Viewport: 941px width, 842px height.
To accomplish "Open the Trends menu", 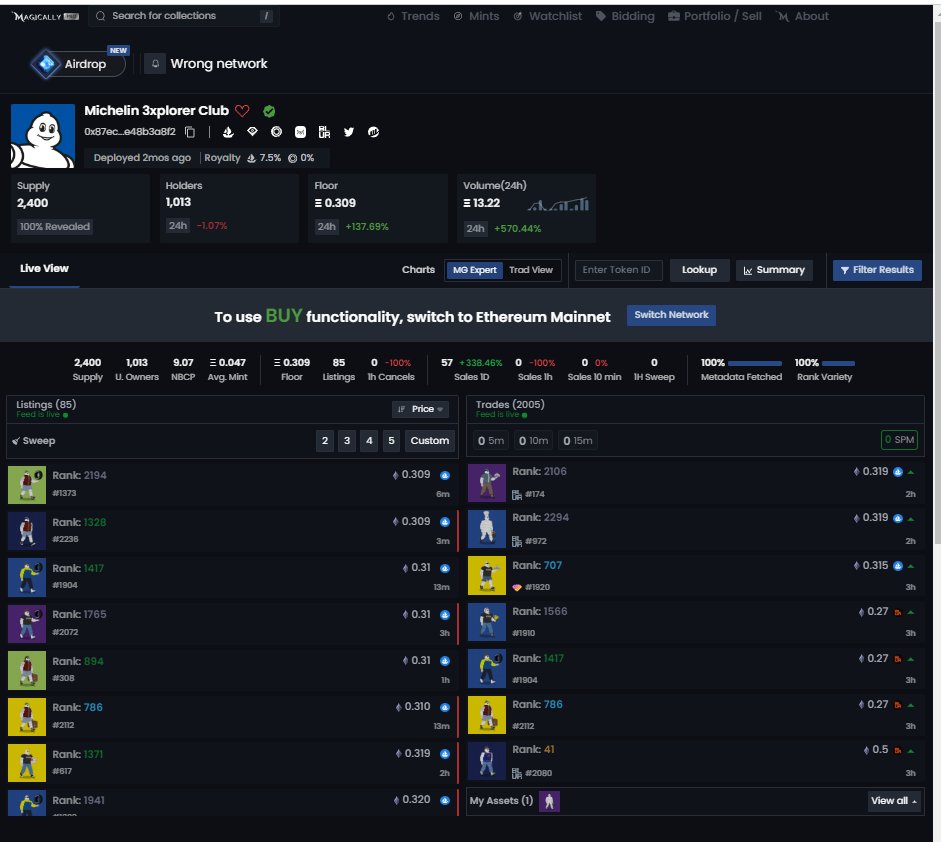I will click(413, 16).
